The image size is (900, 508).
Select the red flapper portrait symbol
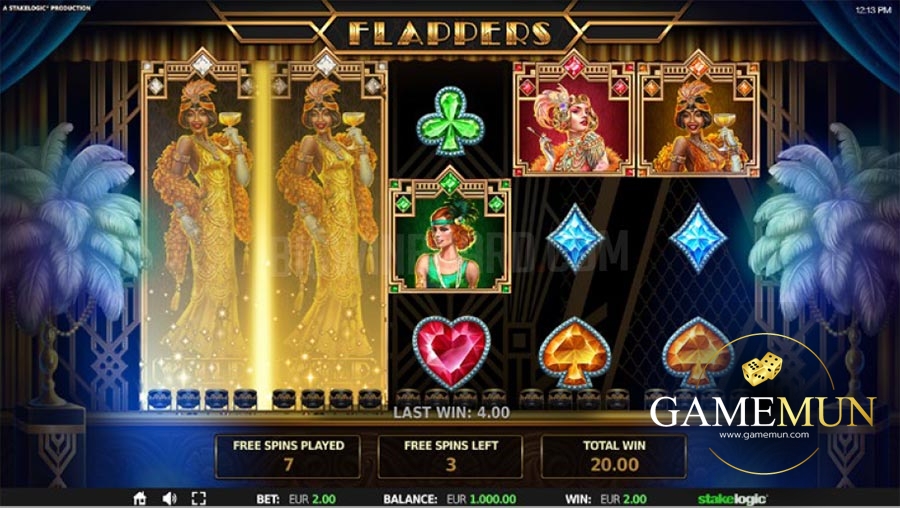pos(574,117)
